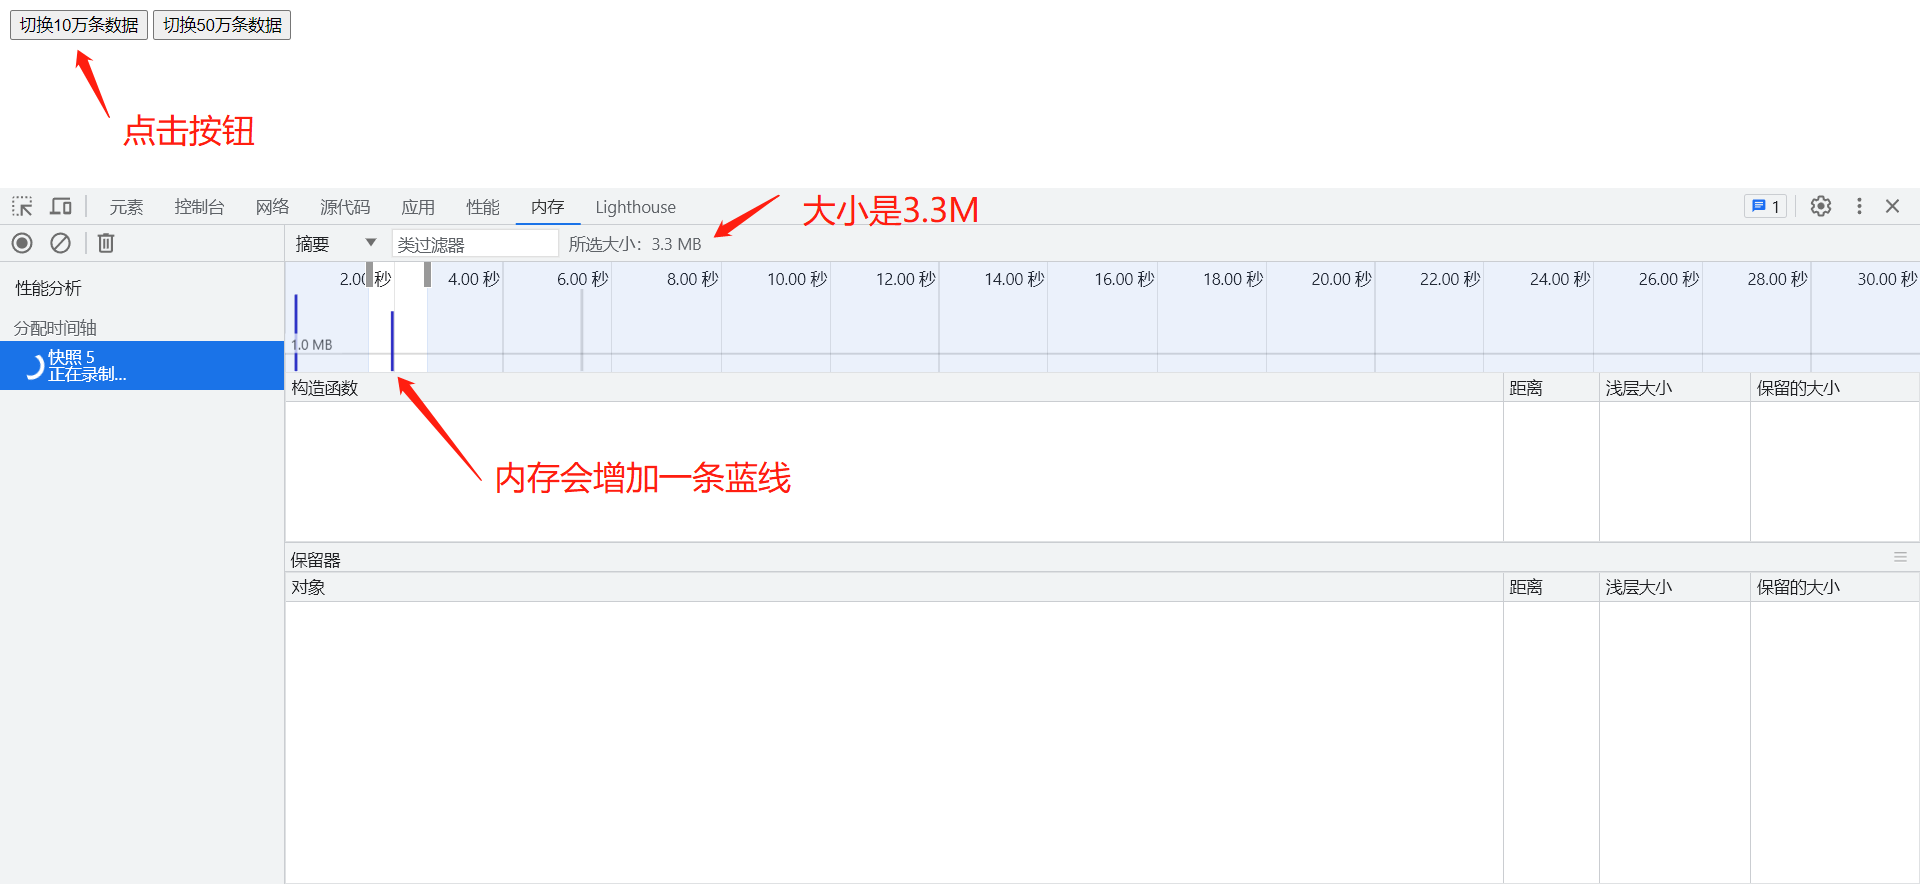
Task: Switch to the 网络 tab
Action: (x=272, y=207)
